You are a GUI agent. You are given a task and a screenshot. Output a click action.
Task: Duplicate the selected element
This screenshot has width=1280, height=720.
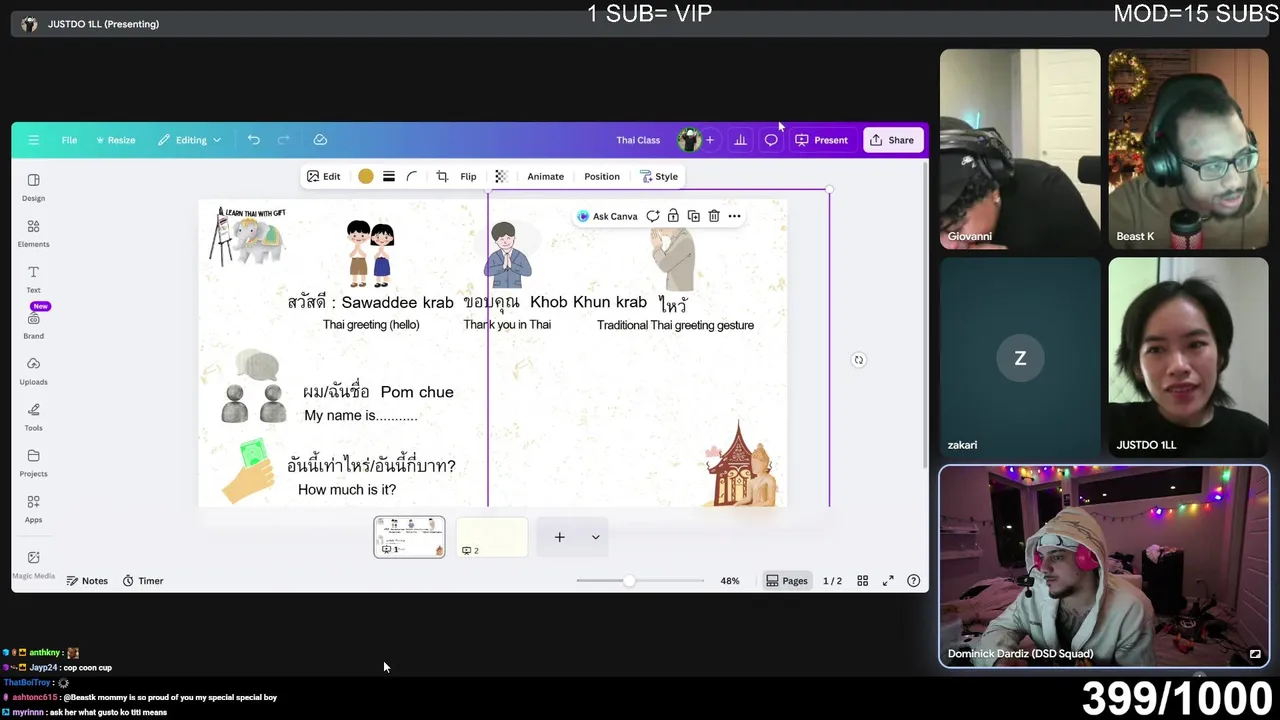pos(693,216)
